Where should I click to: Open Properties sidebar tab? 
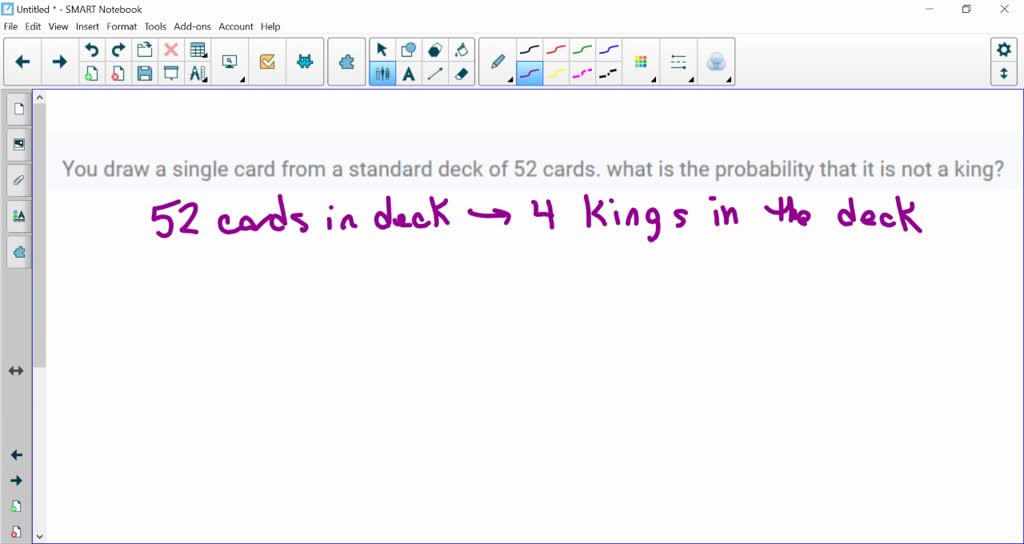coord(18,216)
